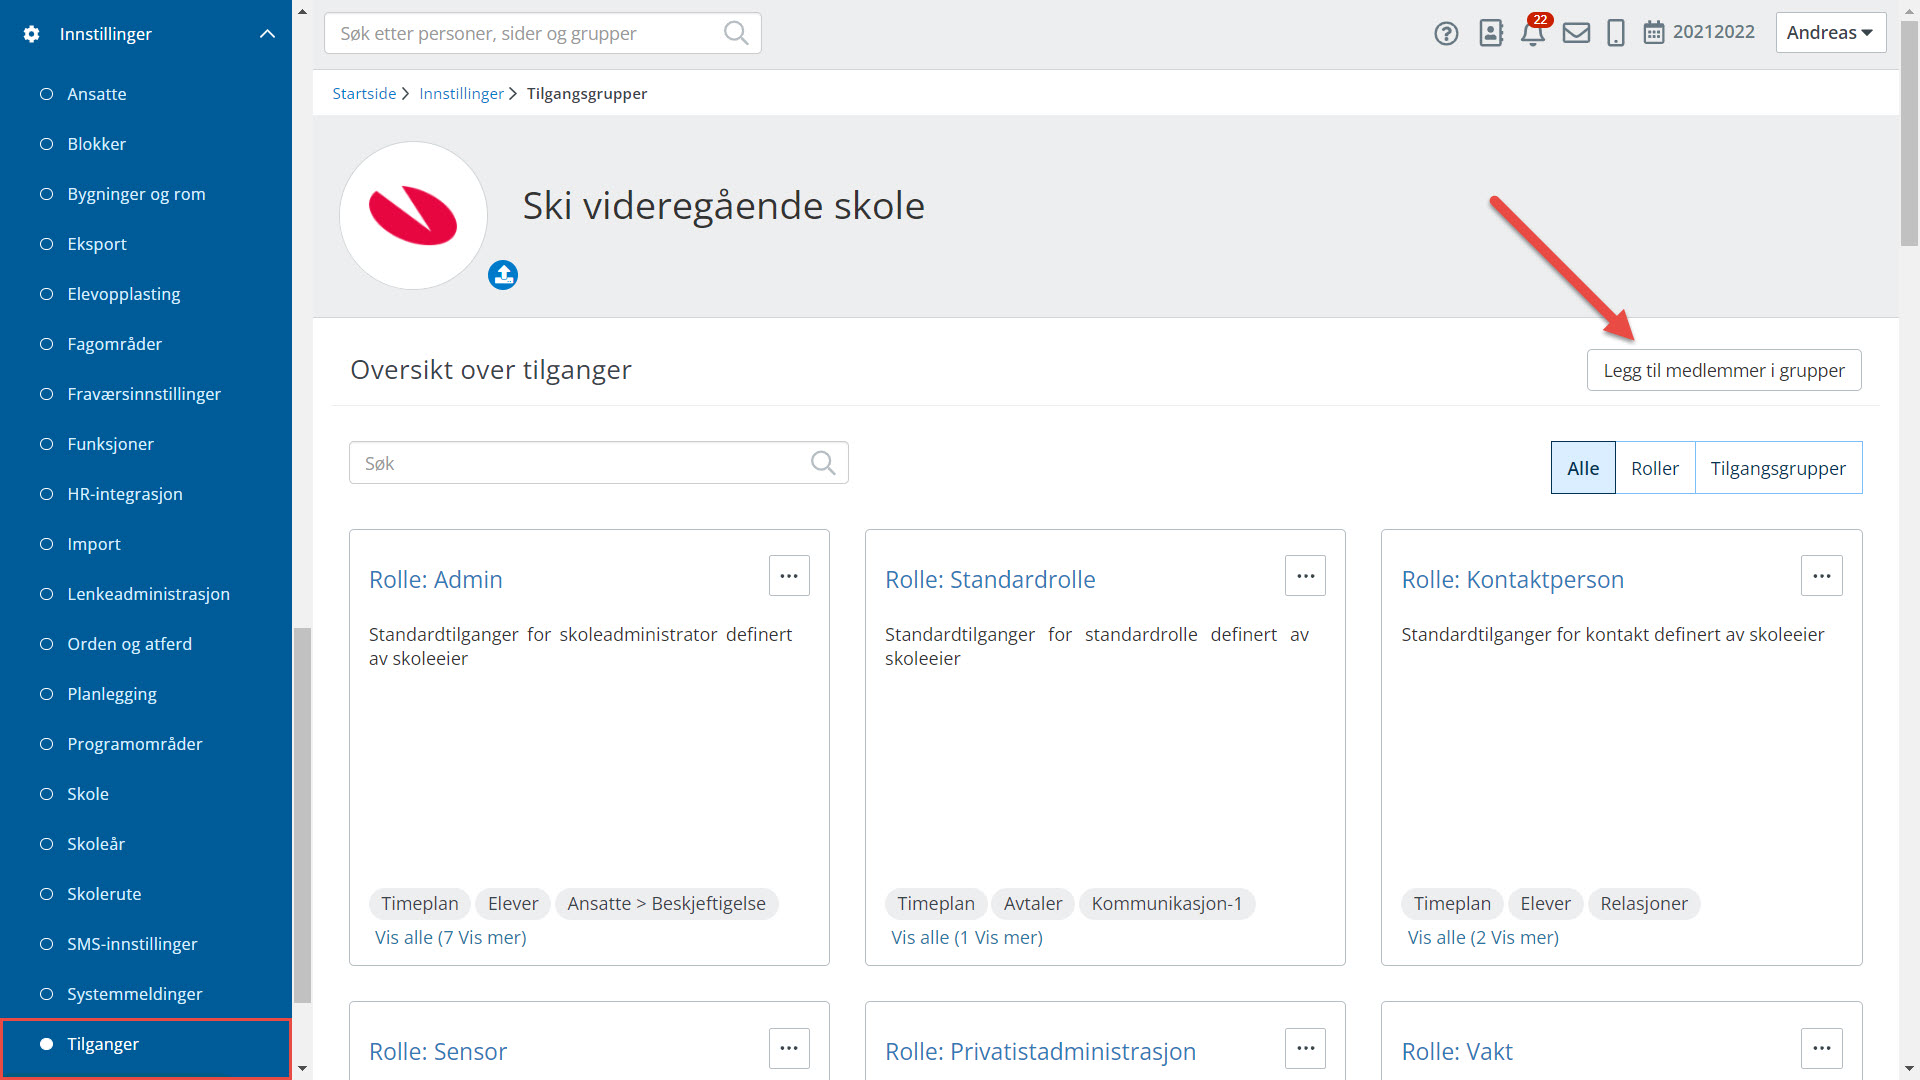Open HR-integrasjon settings
This screenshot has width=1920, height=1080.
pos(125,494)
